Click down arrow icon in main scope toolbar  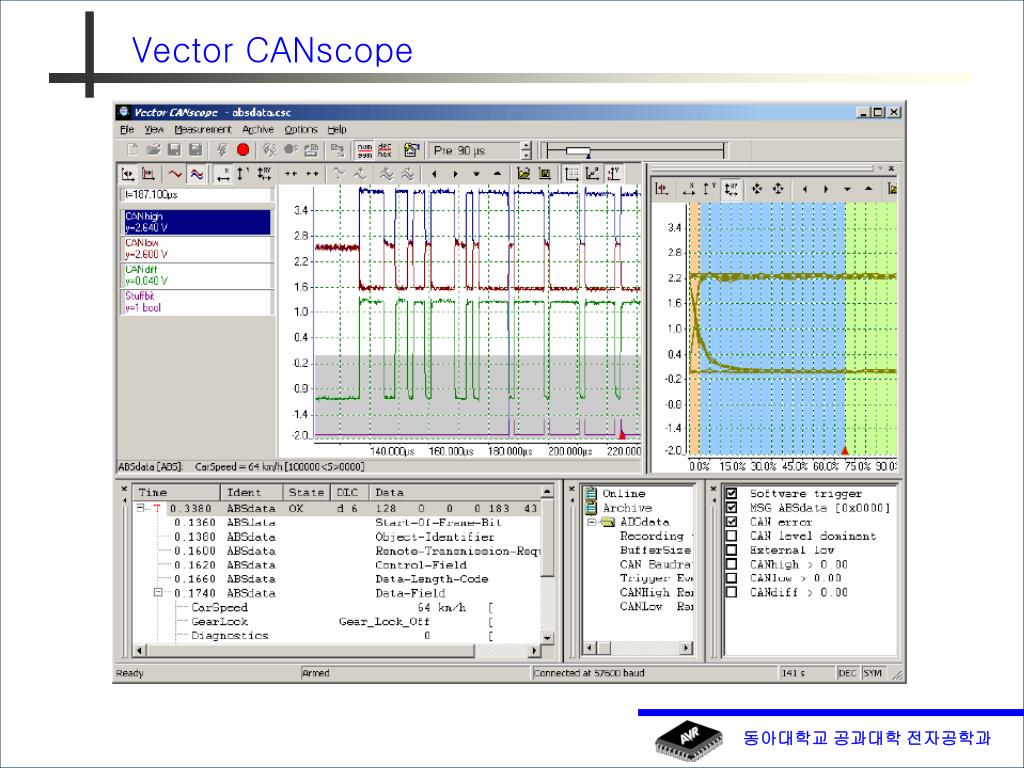point(476,174)
